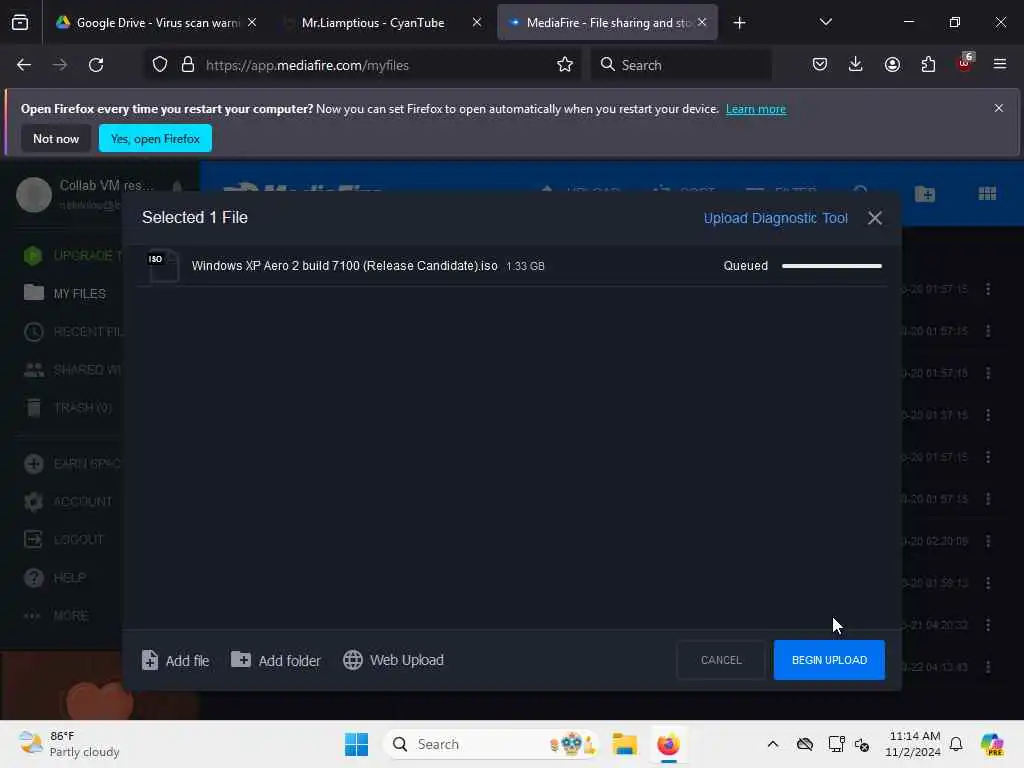Click HELP in MediaFire sidebar
This screenshot has height=768, width=1024.
[x=57, y=578]
